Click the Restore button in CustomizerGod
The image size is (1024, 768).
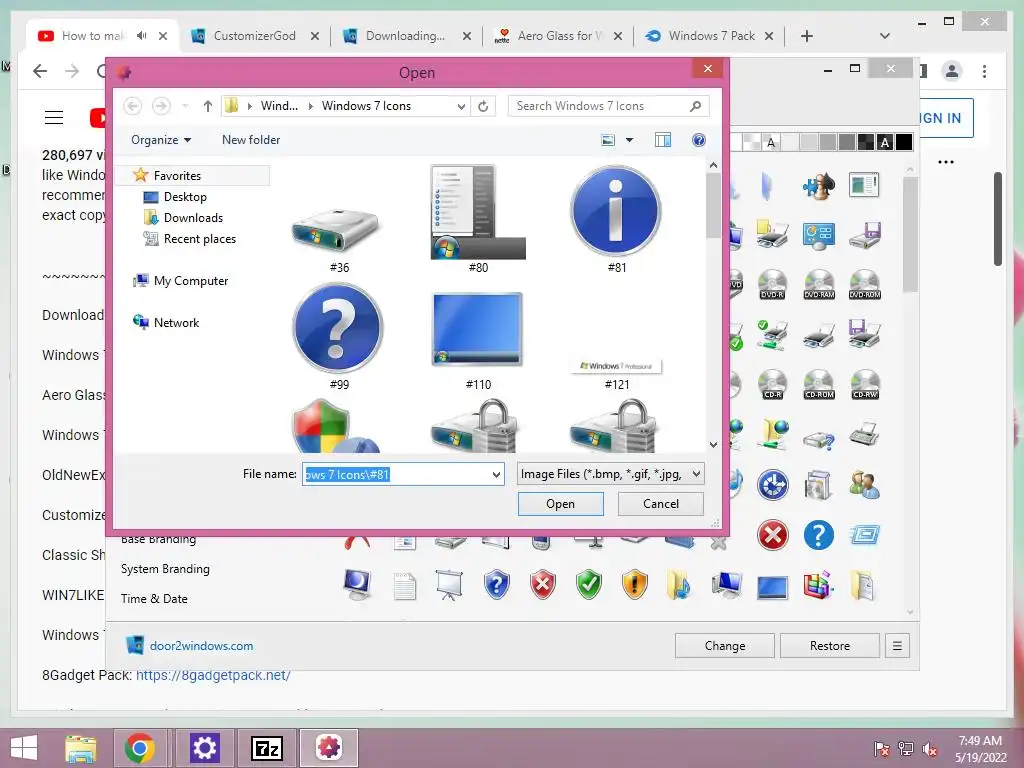(x=830, y=646)
